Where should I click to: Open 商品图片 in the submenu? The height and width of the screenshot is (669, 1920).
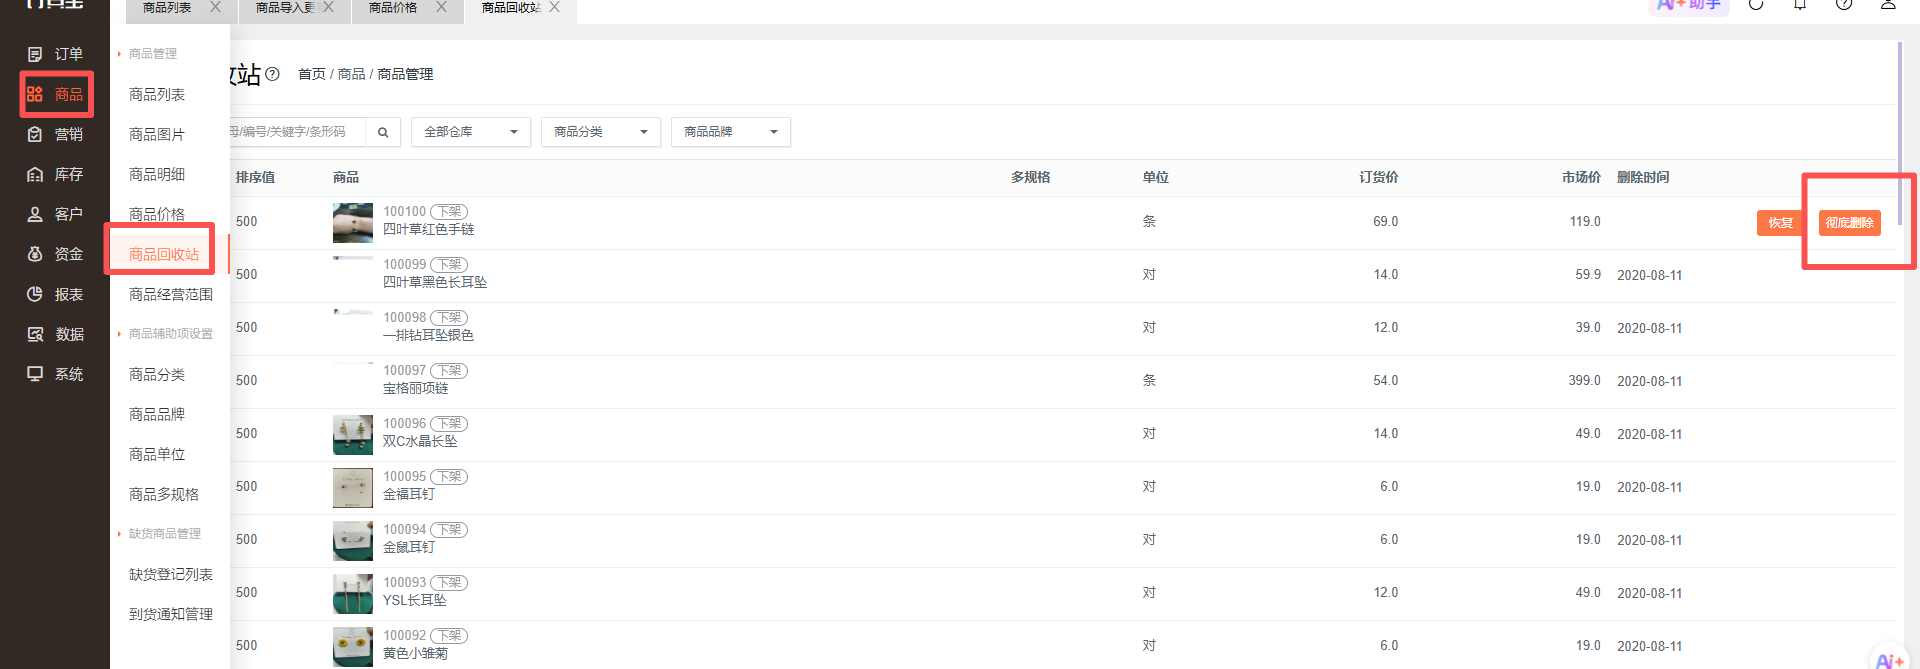click(157, 134)
